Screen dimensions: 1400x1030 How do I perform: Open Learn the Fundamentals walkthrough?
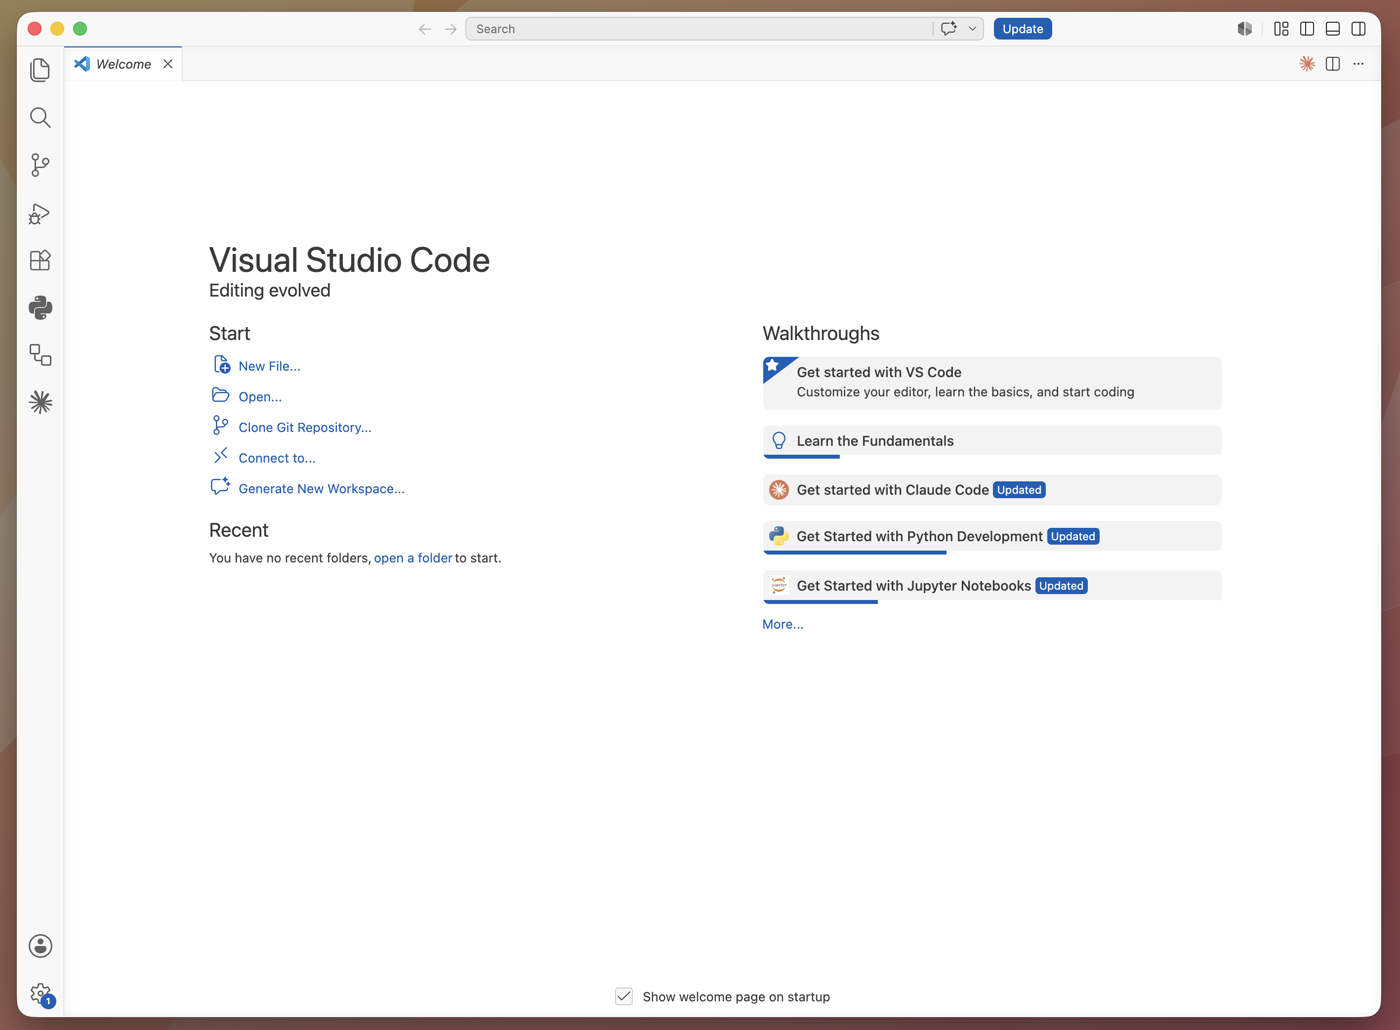tap(992, 441)
